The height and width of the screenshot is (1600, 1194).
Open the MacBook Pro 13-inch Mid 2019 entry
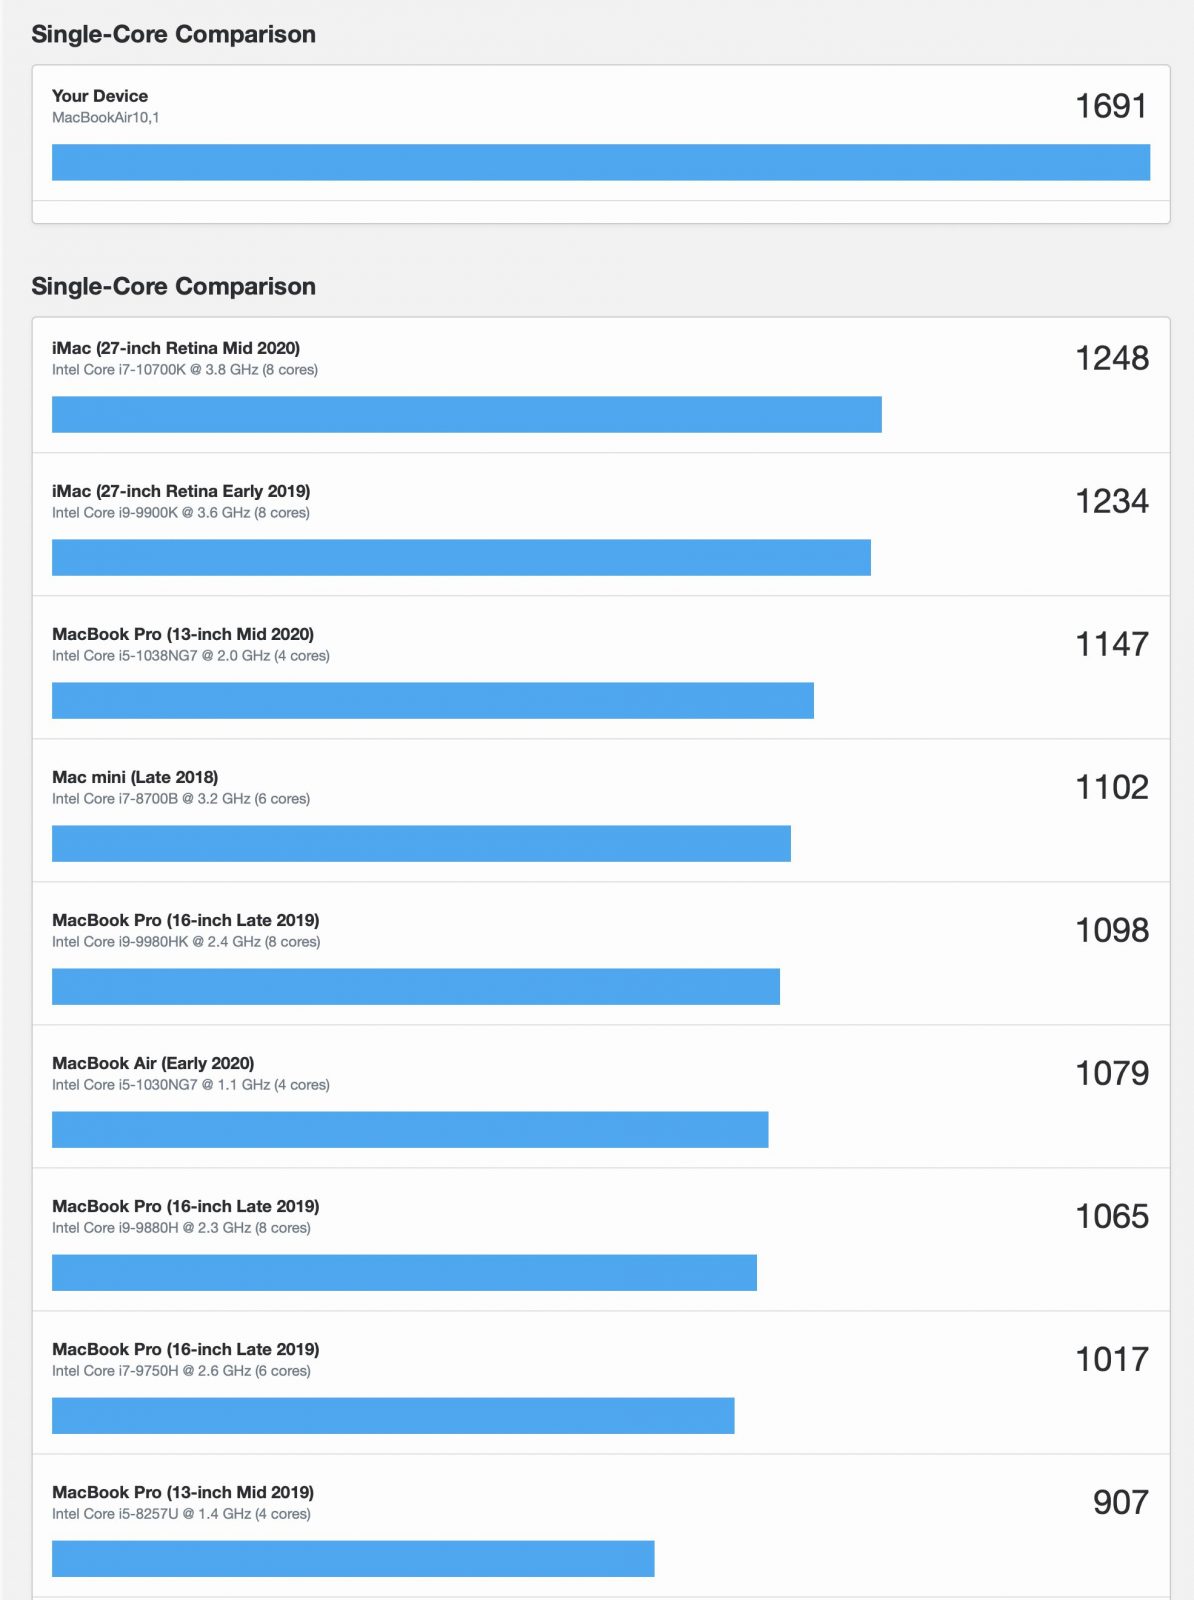click(183, 1492)
